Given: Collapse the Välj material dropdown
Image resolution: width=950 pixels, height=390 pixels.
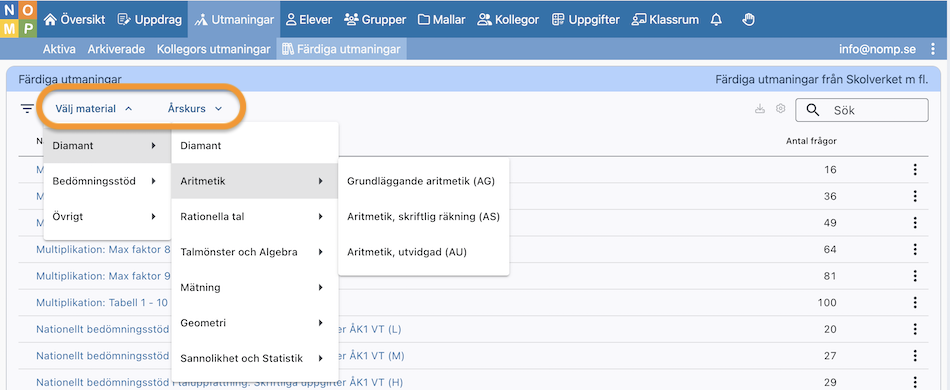Looking at the screenshot, I should point(93,109).
